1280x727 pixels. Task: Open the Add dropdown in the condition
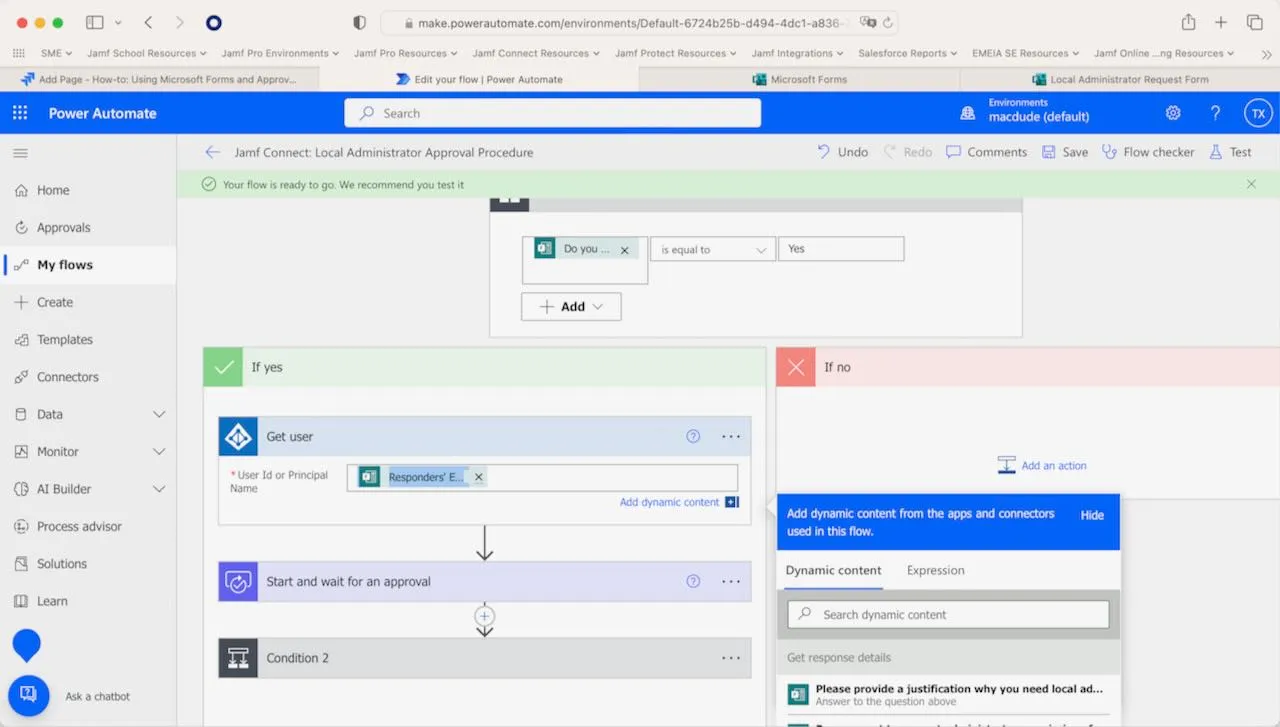coord(571,306)
